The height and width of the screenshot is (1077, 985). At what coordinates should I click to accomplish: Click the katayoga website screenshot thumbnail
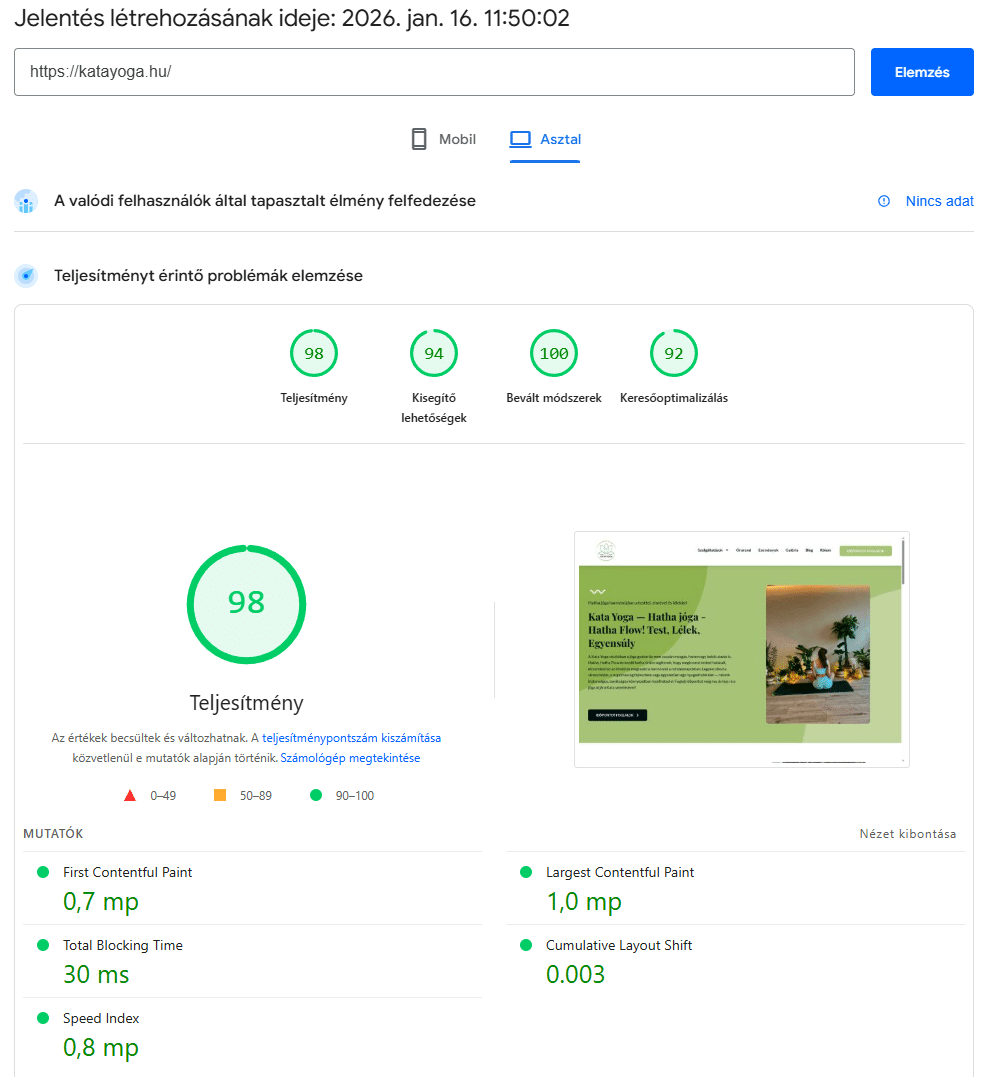[x=741, y=649]
